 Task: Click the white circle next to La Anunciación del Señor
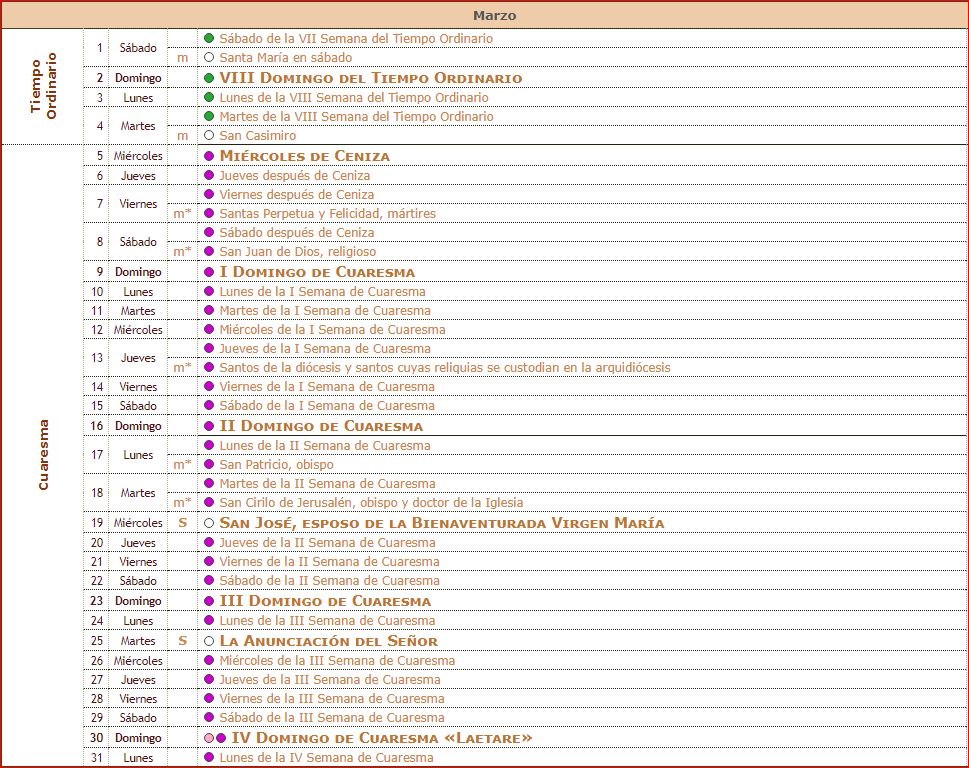[209, 641]
